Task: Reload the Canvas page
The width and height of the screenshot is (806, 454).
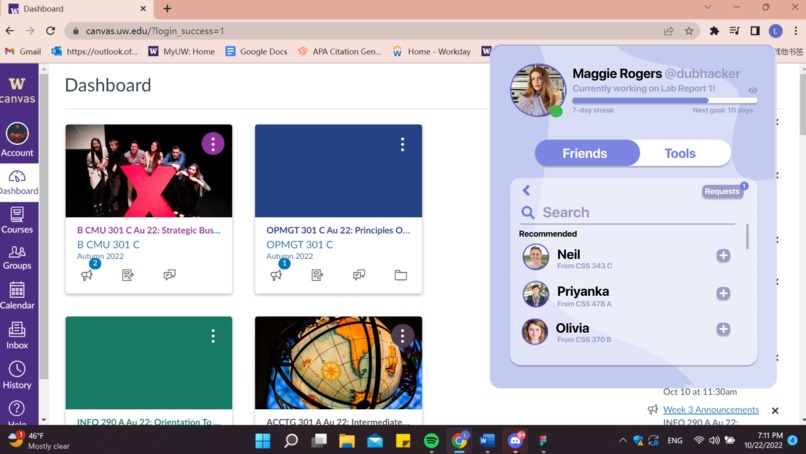Action: point(50,31)
